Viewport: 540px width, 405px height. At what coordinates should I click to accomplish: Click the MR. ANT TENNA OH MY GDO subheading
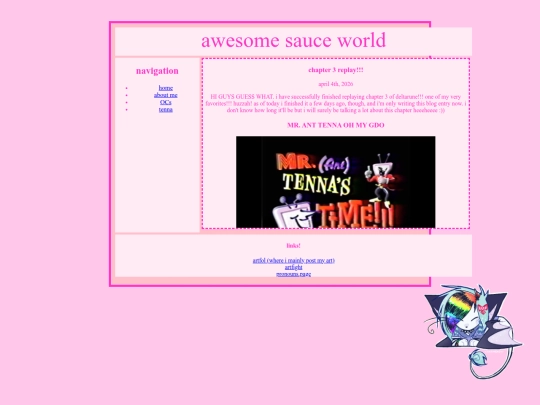pos(336,125)
